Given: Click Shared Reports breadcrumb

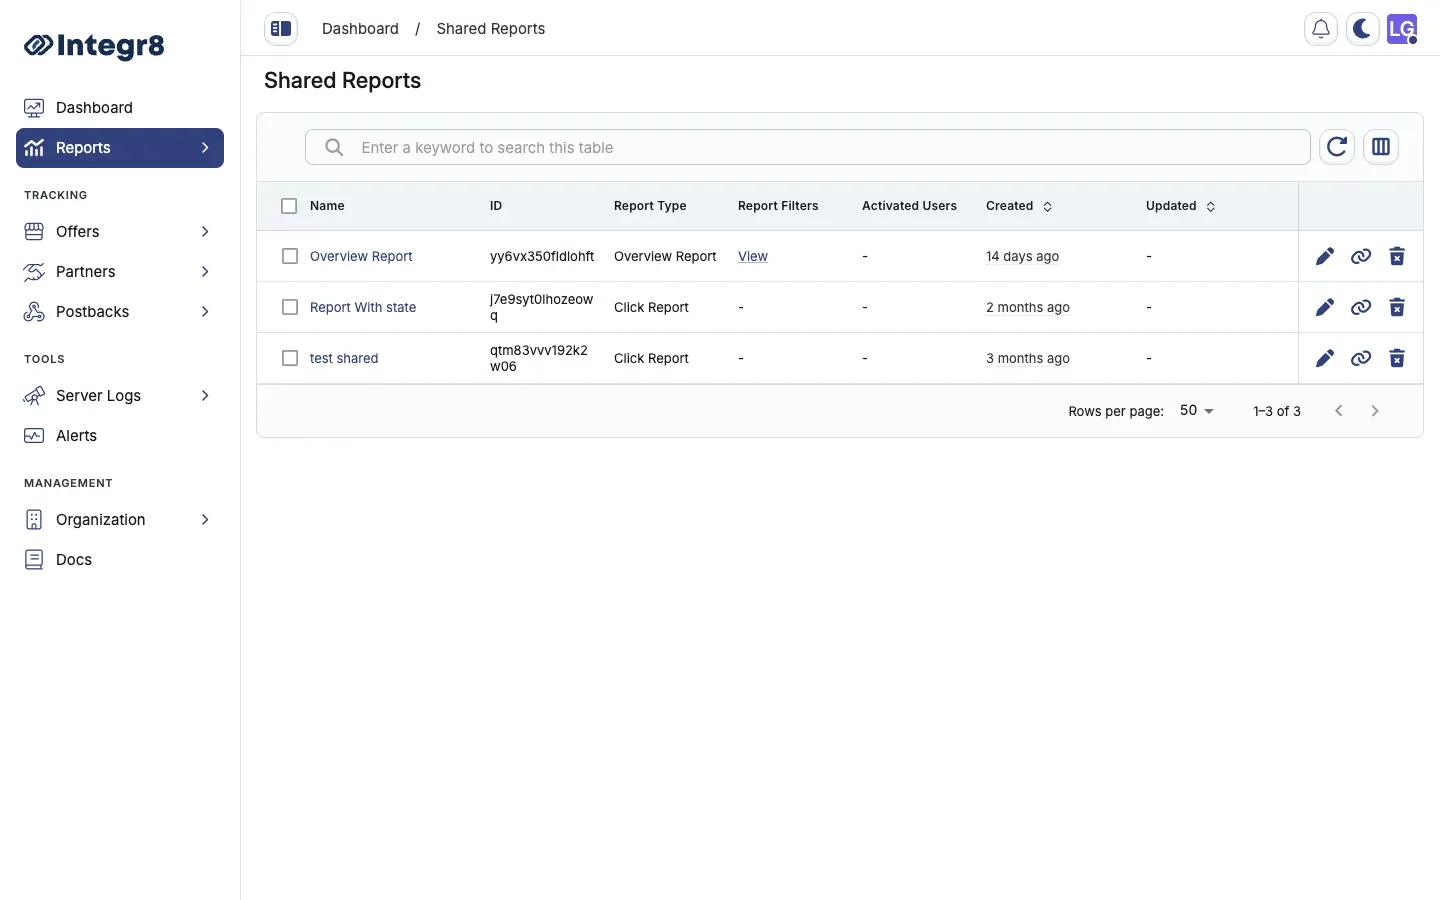Looking at the screenshot, I should point(491,29).
